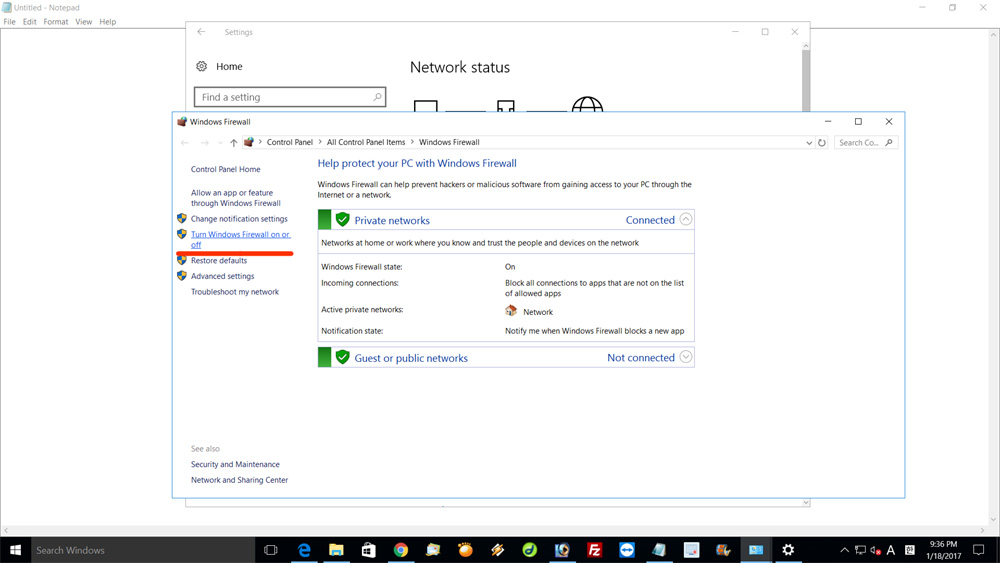The width and height of the screenshot is (1000, 563).
Task: Click muted volume icon in system tray
Action: 876,550
